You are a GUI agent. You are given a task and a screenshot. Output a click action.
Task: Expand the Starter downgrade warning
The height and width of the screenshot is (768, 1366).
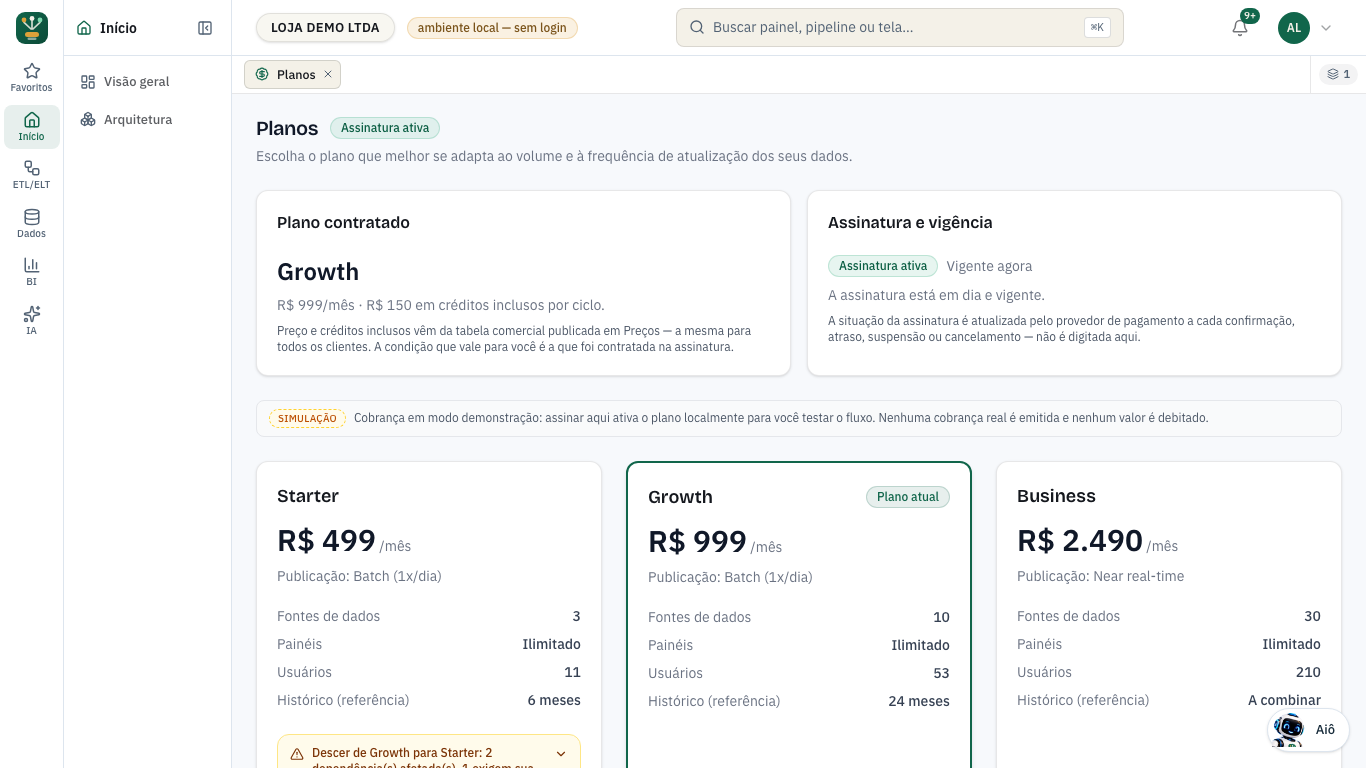point(561,754)
